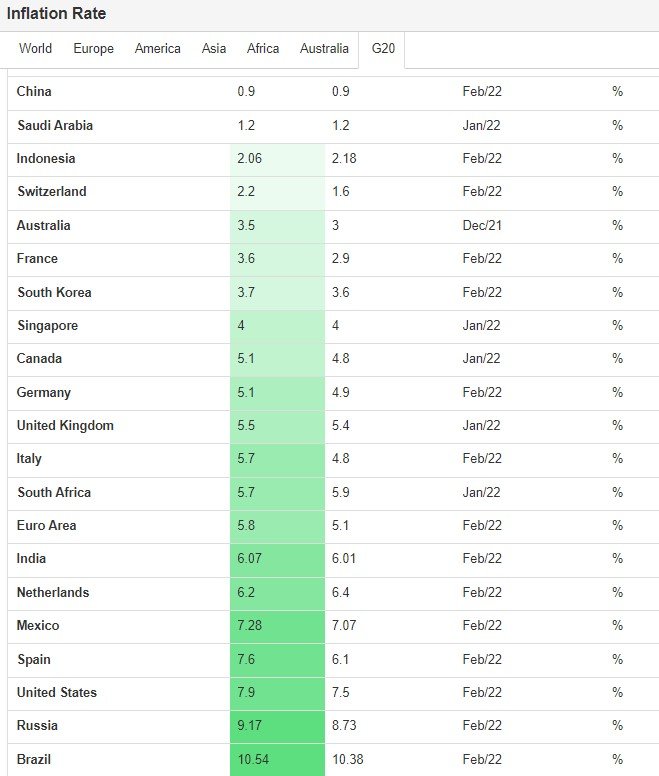Click the active G20 tab
This screenshot has height=776, width=659.
[x=381, y=49]
